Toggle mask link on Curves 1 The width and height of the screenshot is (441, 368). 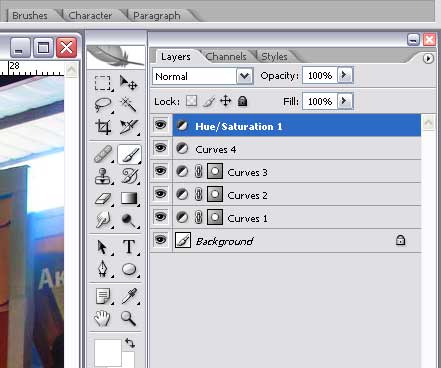198,217
